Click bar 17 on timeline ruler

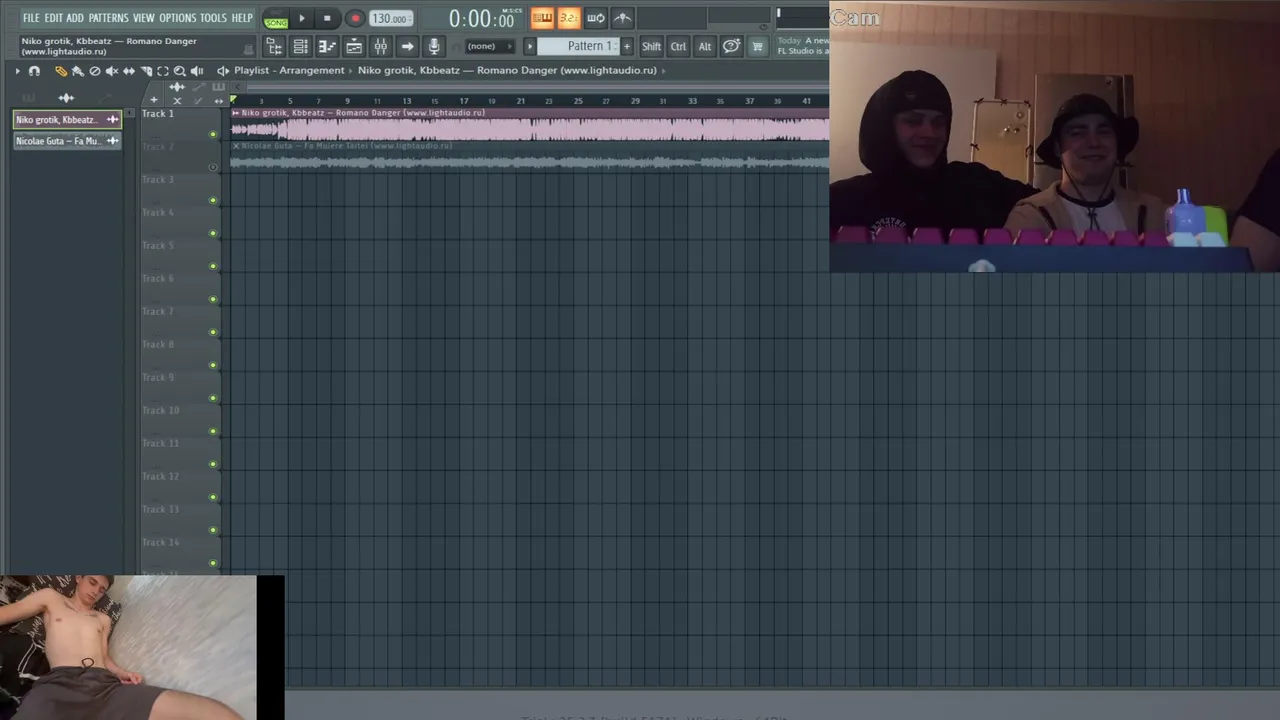click(x=464, y=101)
